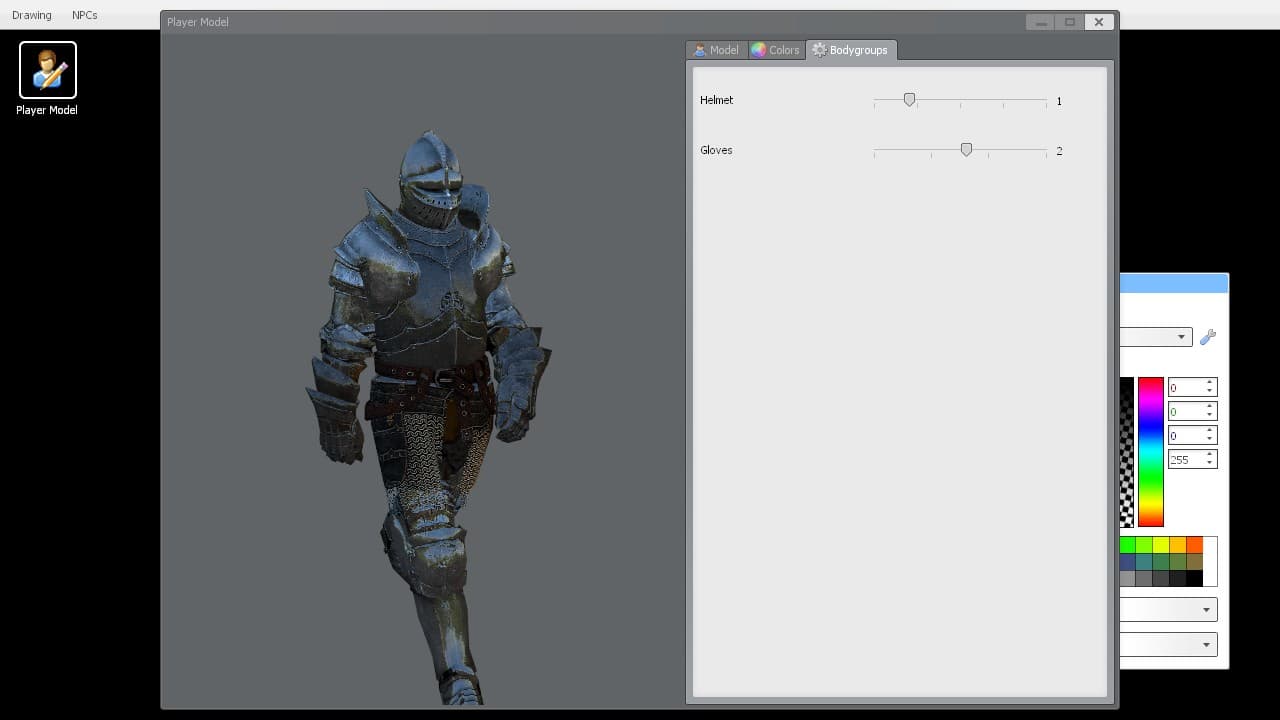Switch to the Model tab
This screenshot has width=1280, height=720.
(x=716, y=50)
